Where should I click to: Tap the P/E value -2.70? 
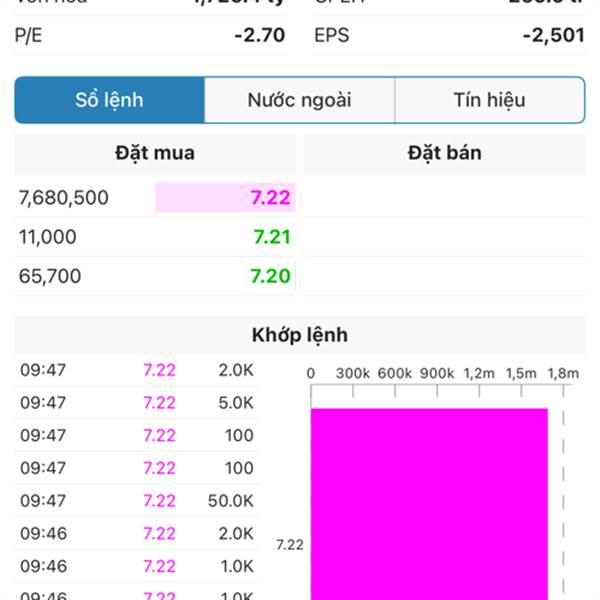260,35
